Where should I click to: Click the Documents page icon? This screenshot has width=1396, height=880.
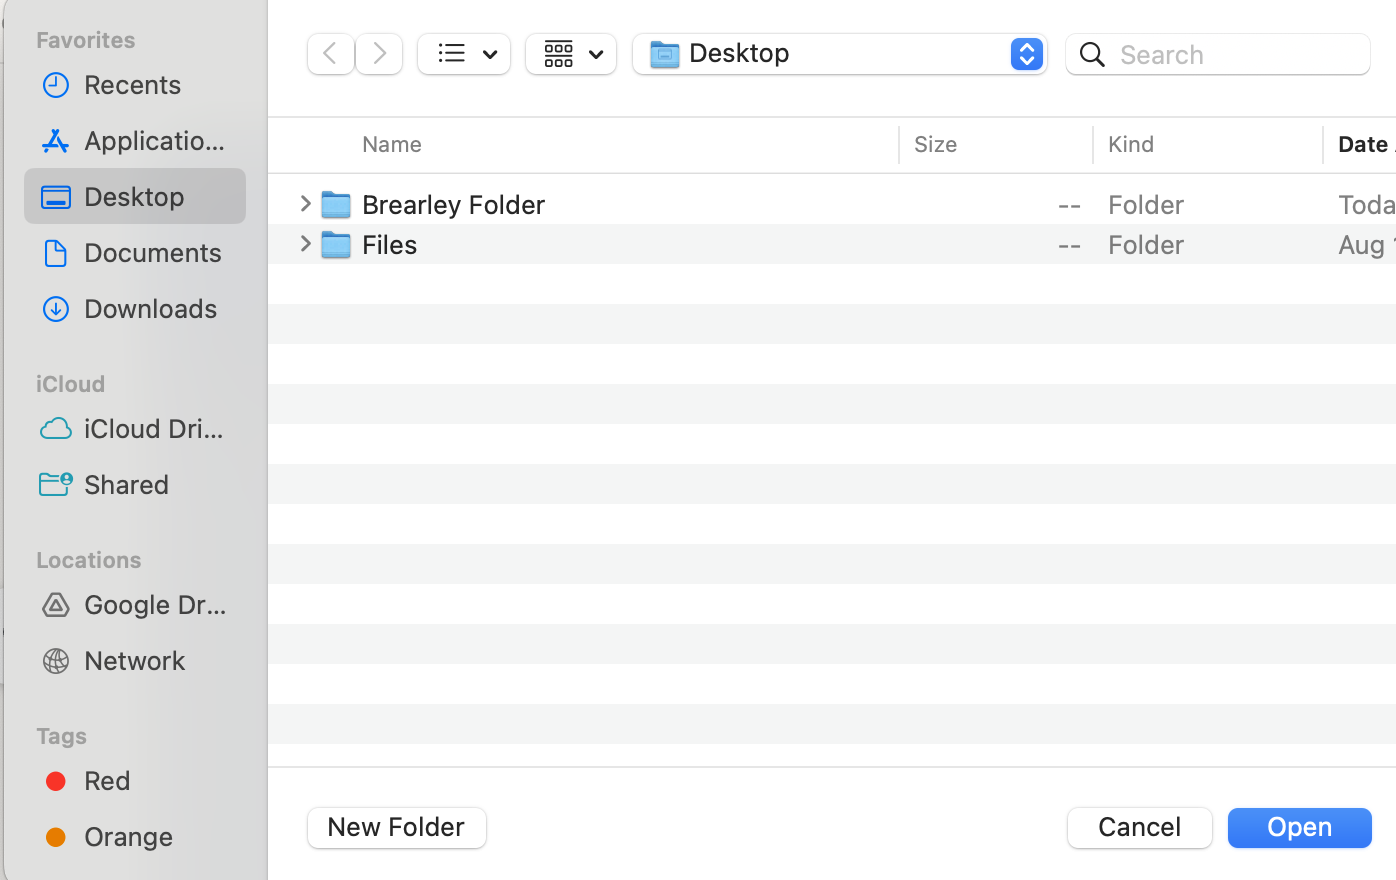tap(56, 253)
